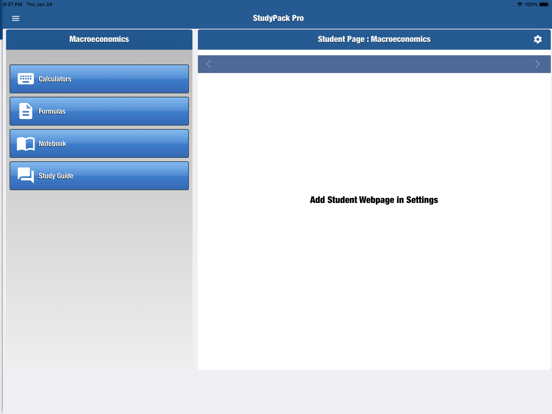Click the Study Guide chat icon

pos(26,175)
